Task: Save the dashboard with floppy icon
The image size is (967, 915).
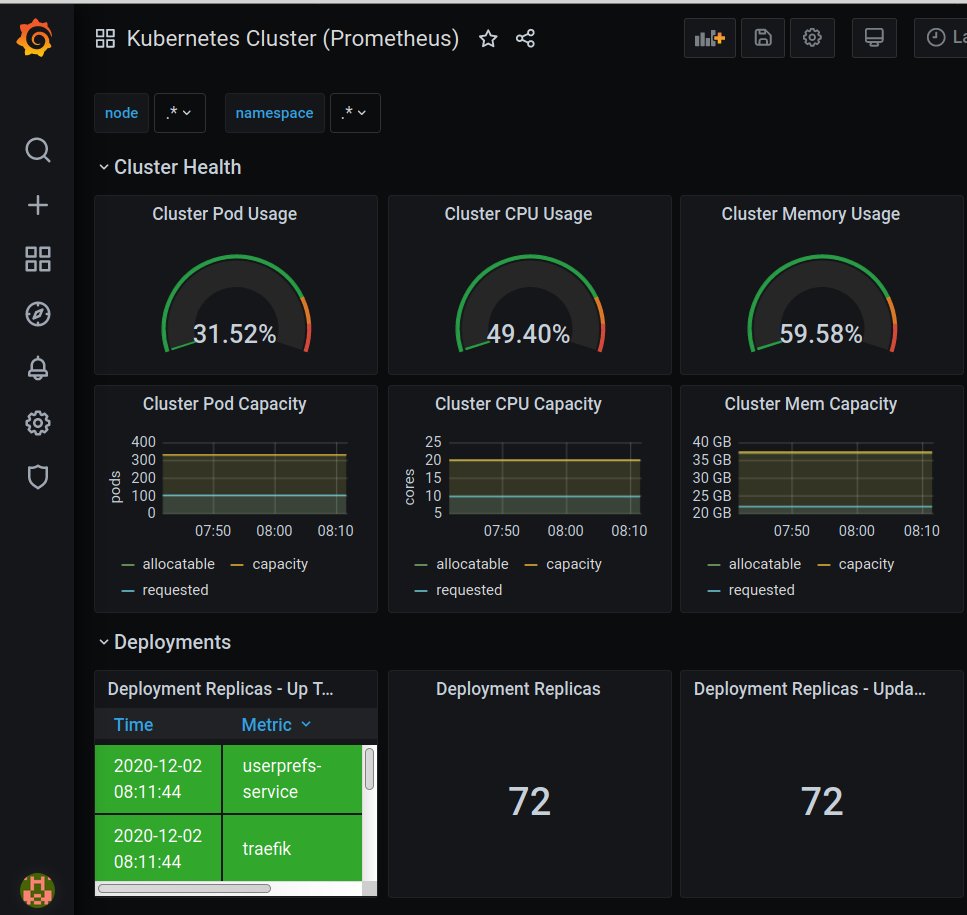Action: 763,38
